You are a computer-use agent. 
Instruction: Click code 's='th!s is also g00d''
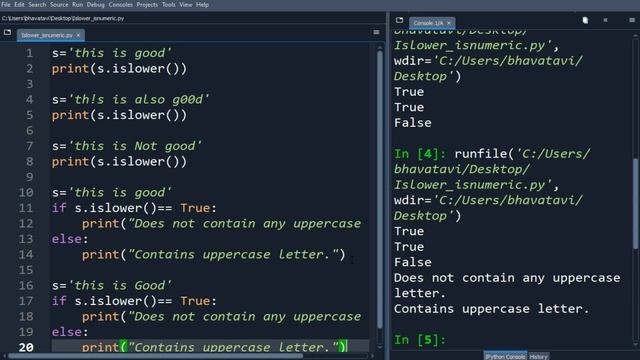130,100
